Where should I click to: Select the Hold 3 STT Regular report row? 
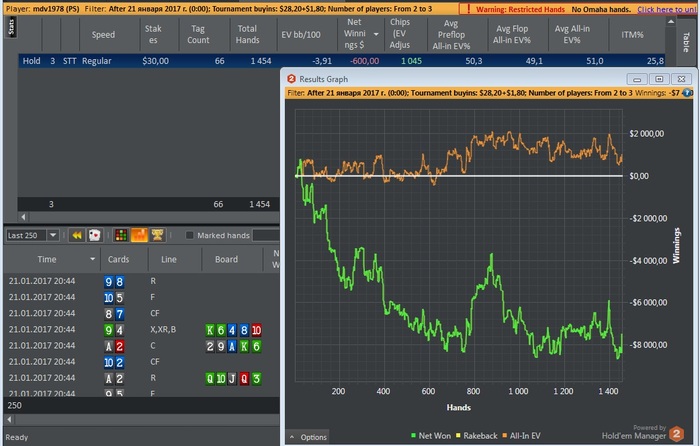pos(342,61)
